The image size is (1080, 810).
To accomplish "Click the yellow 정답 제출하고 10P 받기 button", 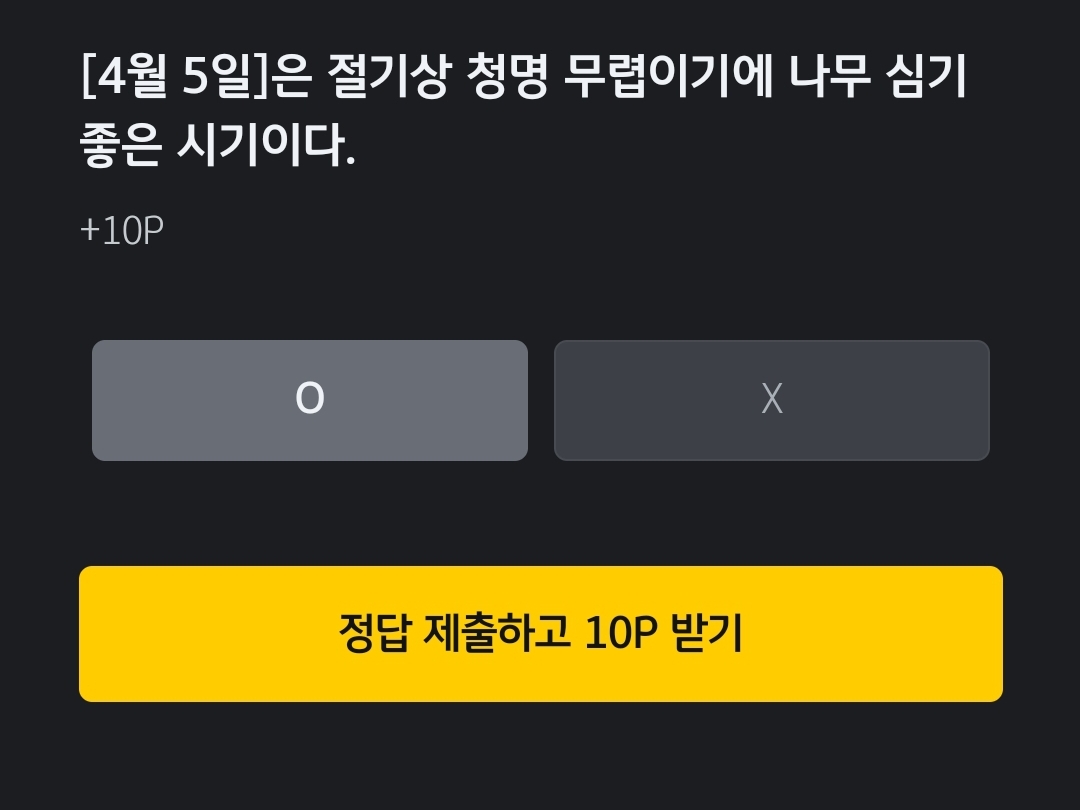I will 541,634.
